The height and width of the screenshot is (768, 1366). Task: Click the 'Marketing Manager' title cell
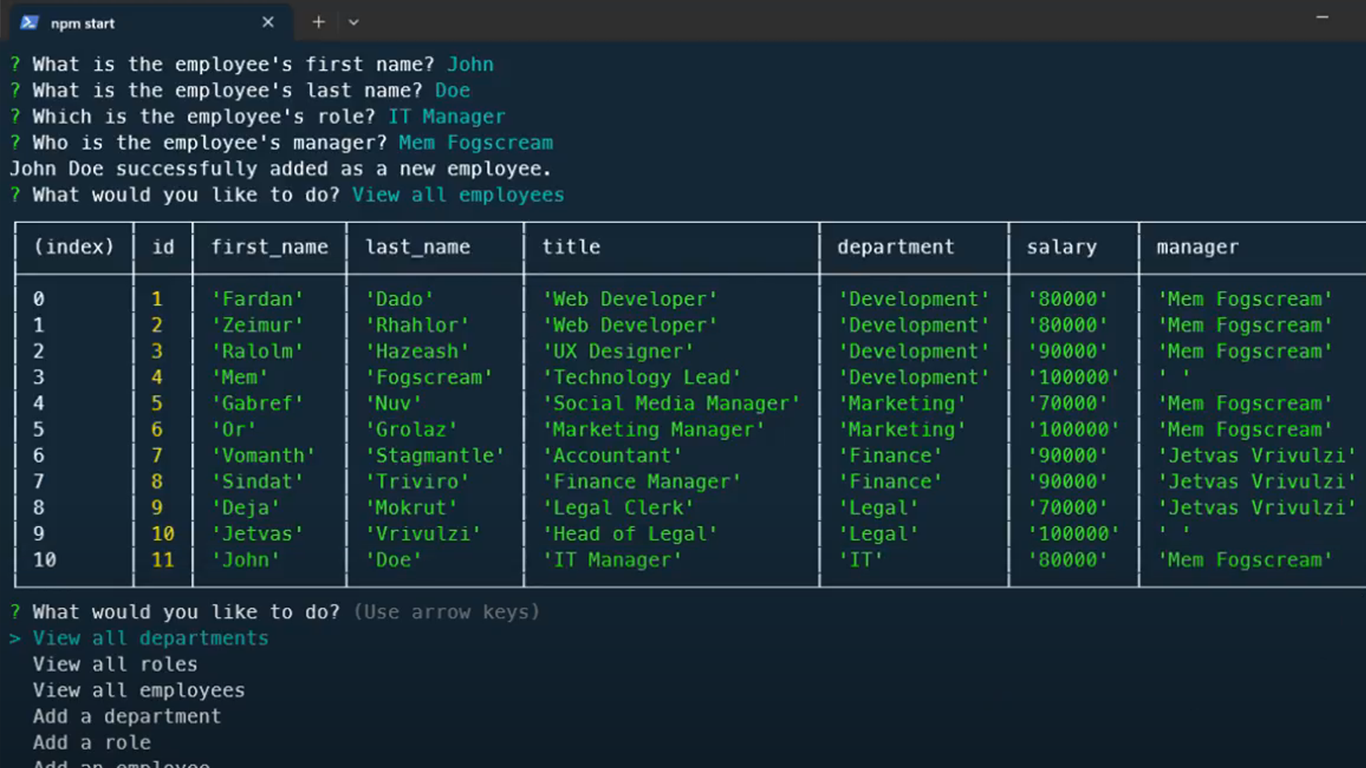pos(654,429)
